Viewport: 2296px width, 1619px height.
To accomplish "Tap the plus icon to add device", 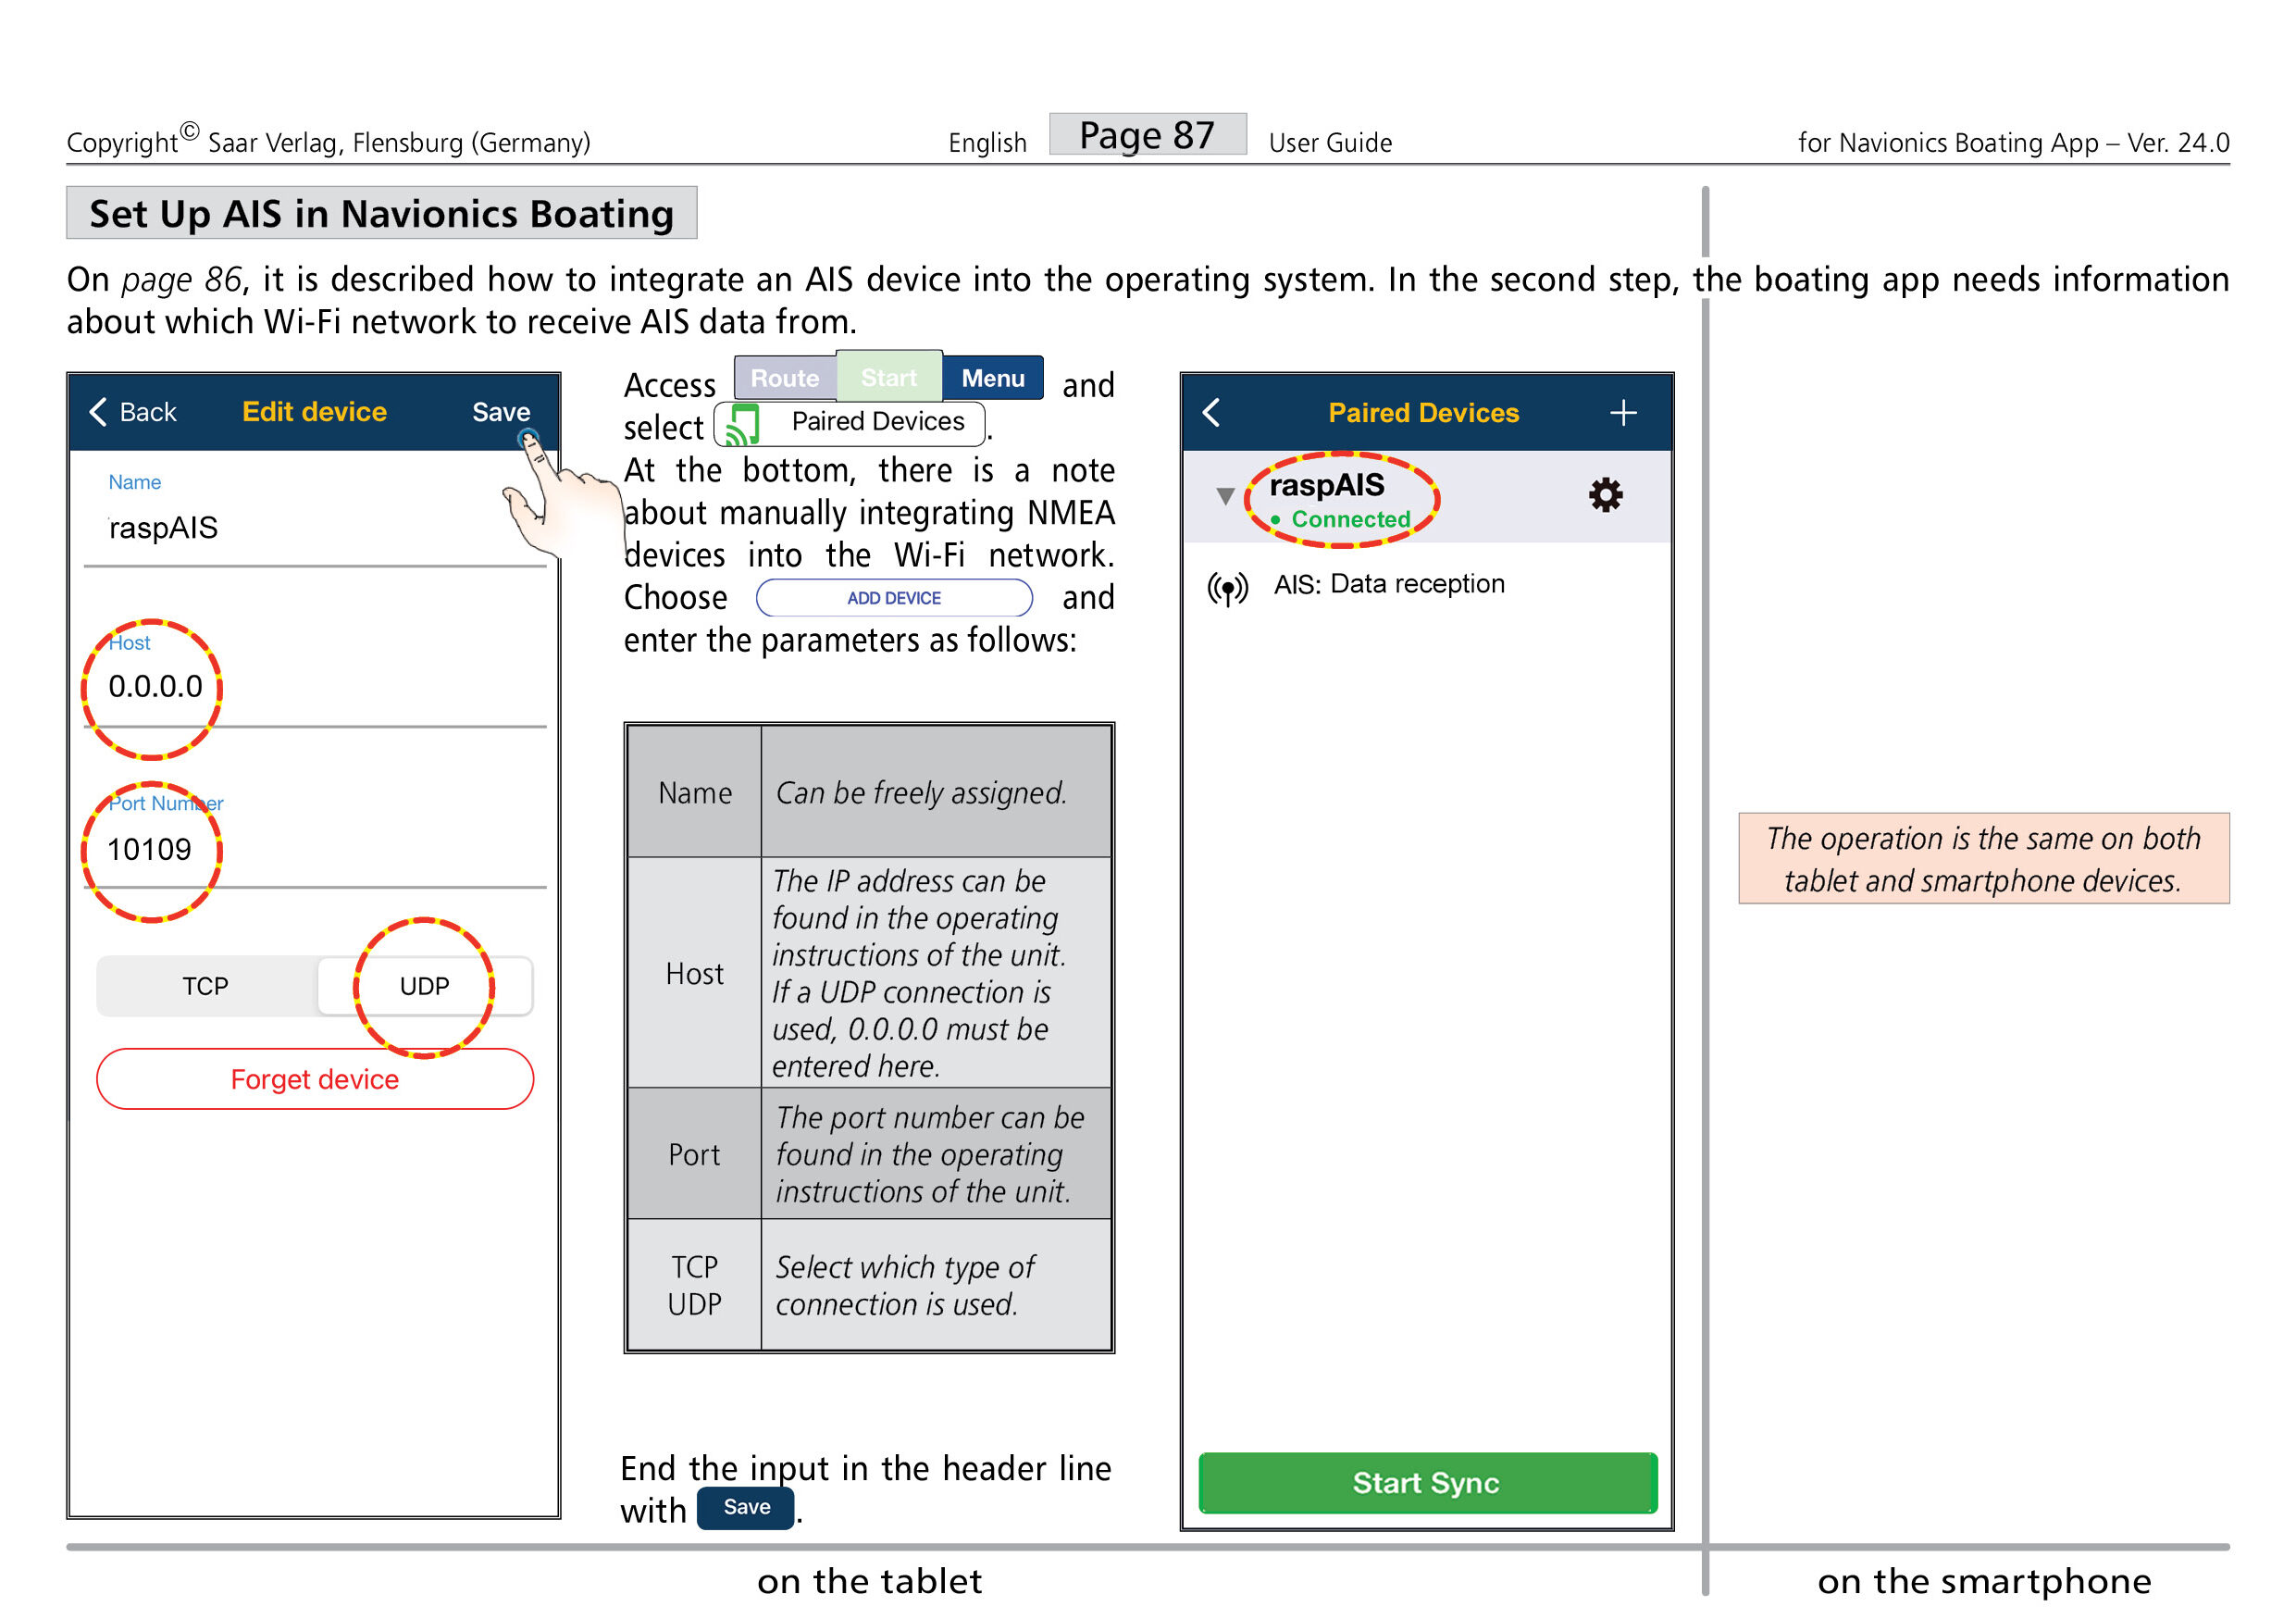I will point(1623,413).
